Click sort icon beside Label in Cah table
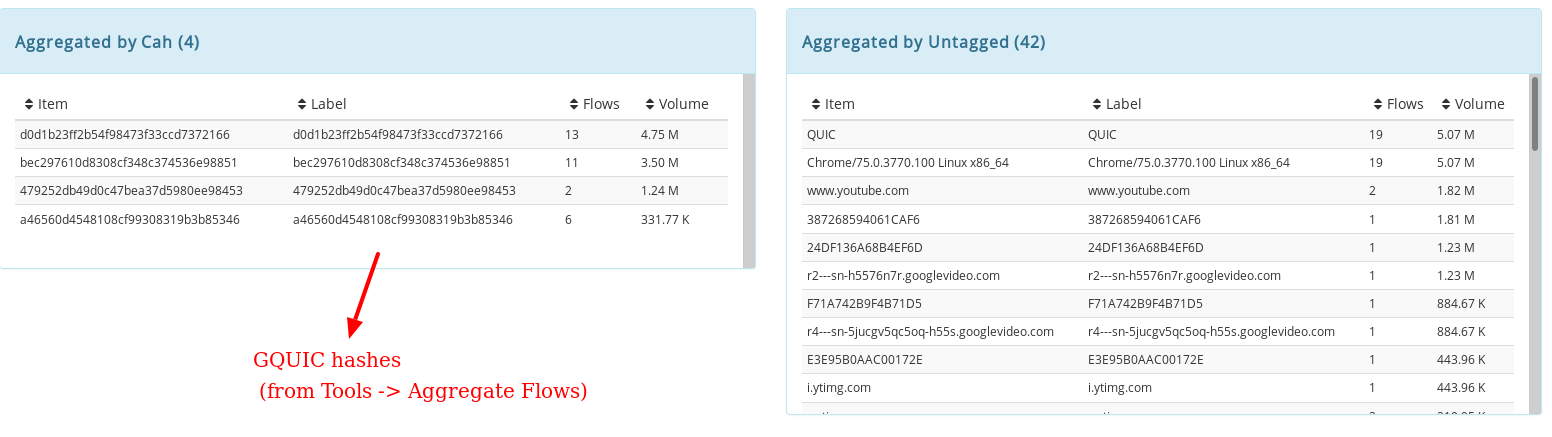Viewport: 1552px width, 437px height. pos(302,104)
